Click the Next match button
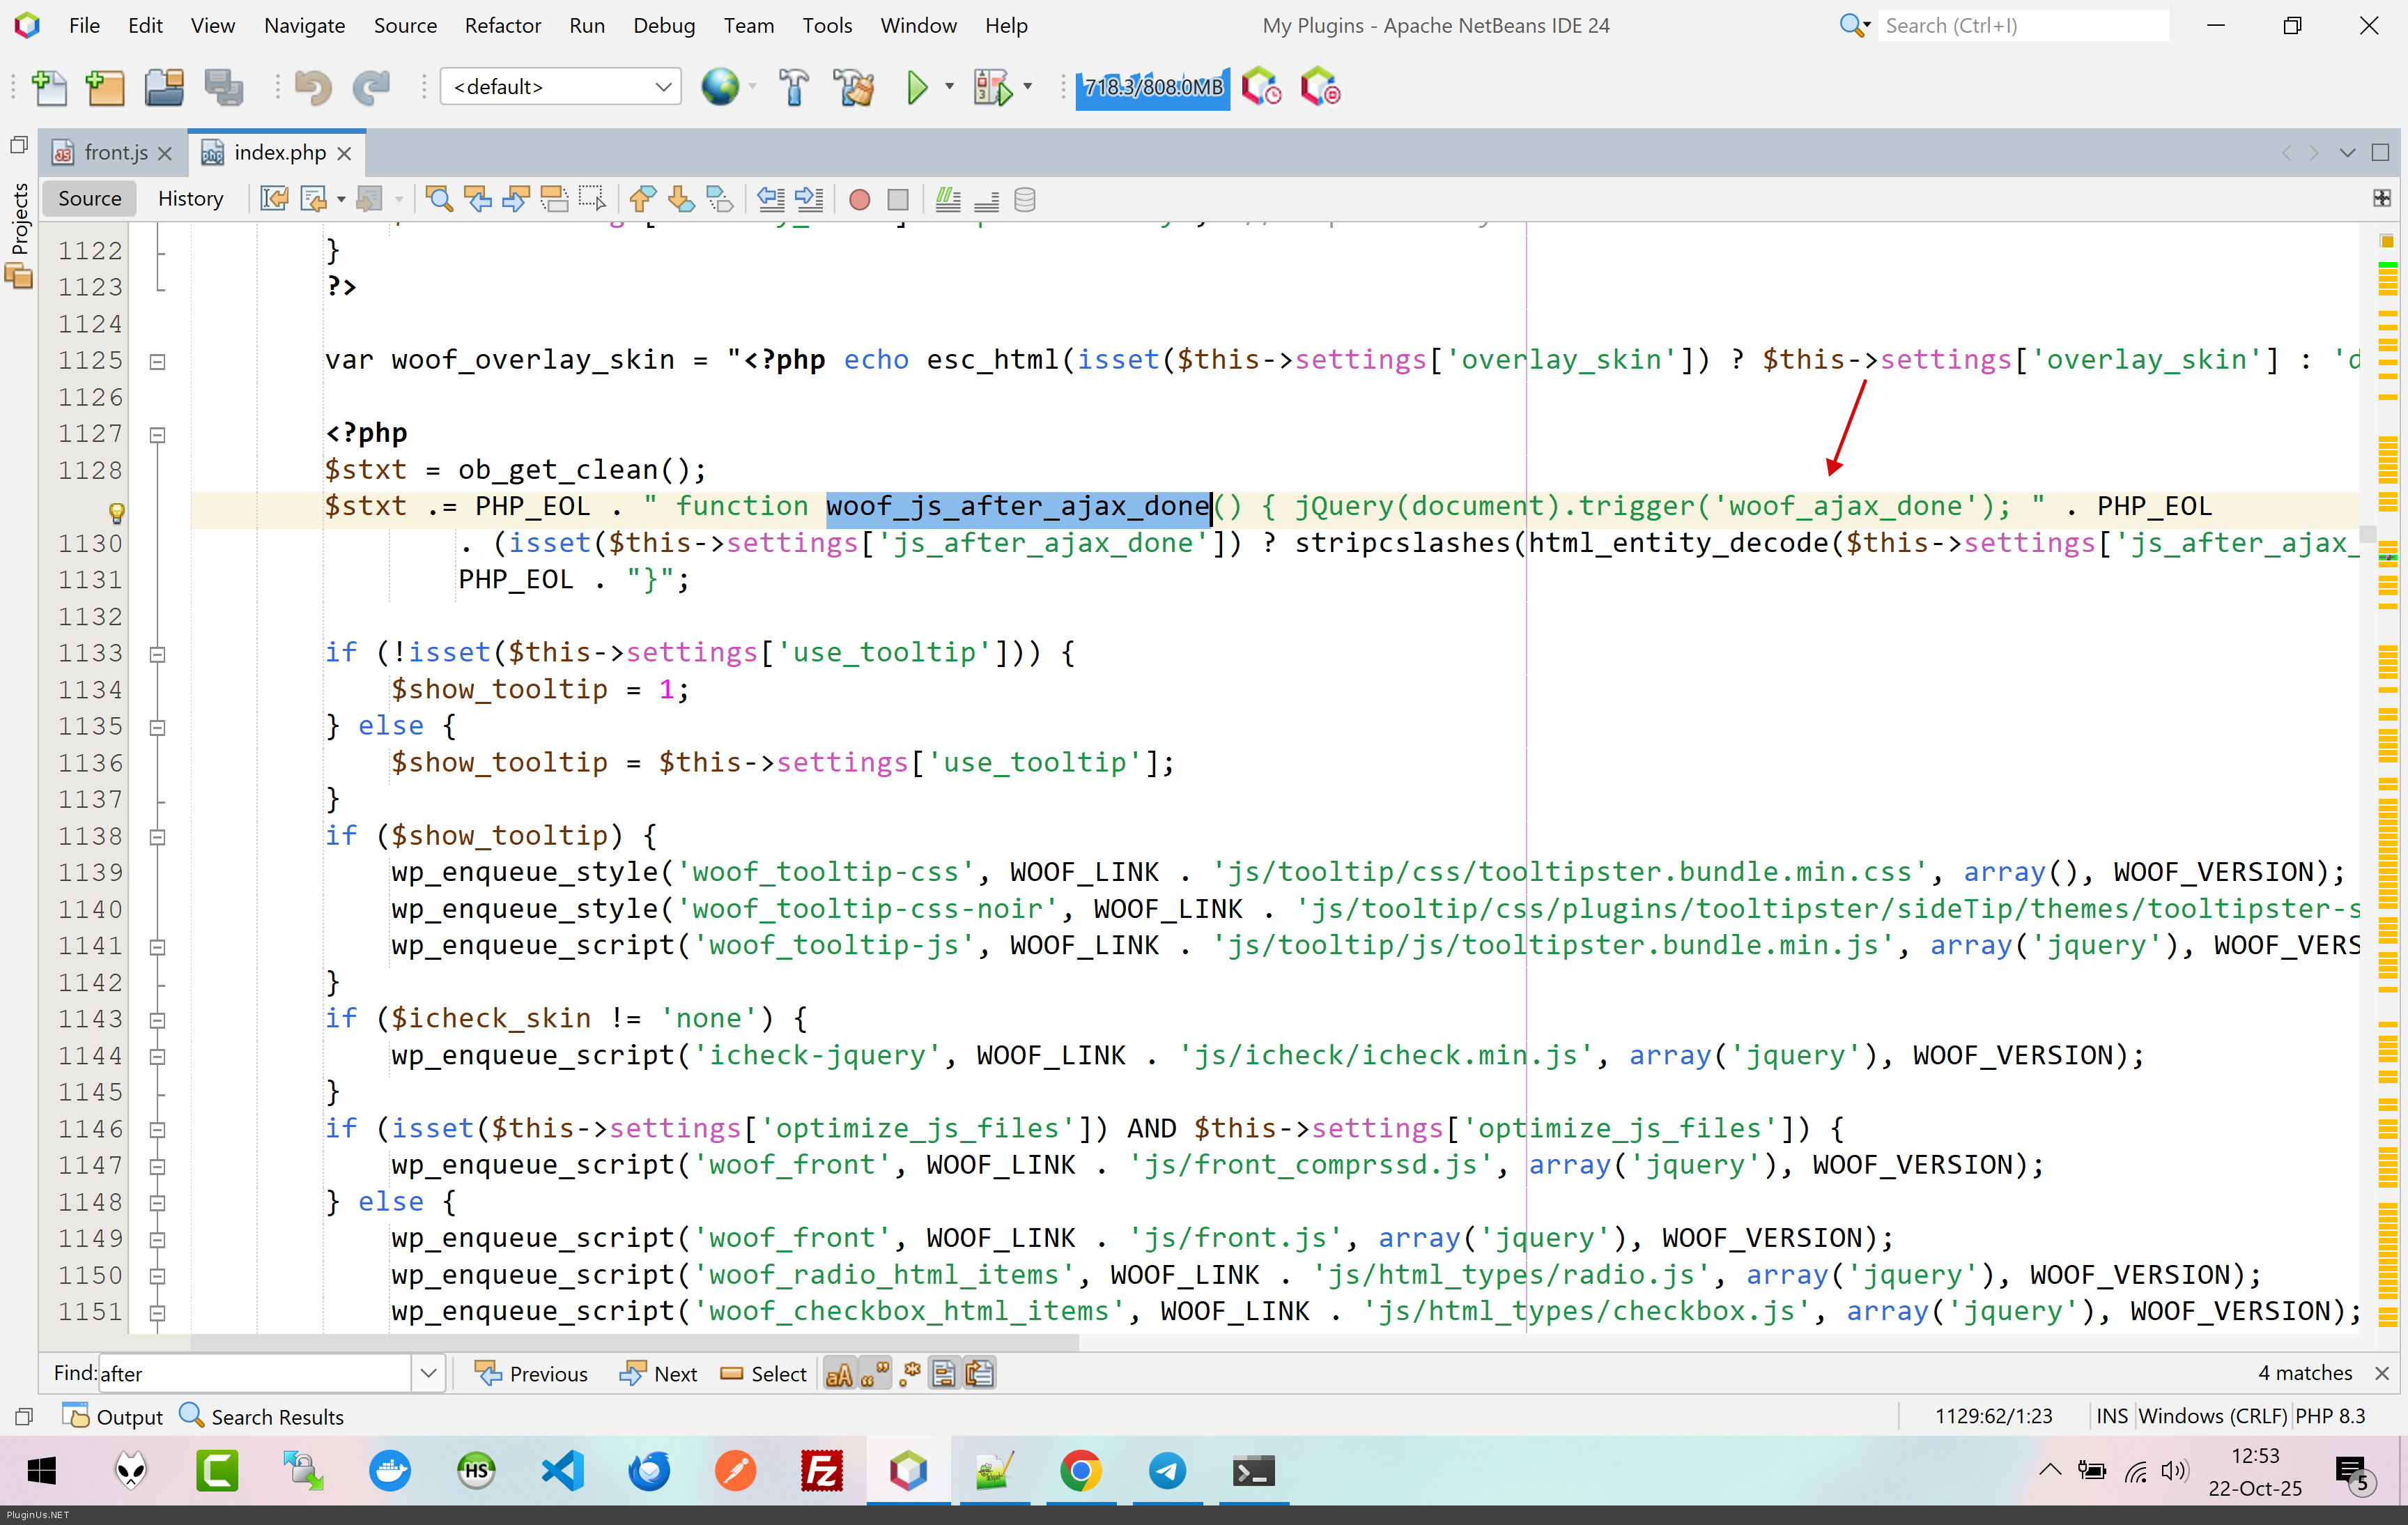This screenshot has height=1525, width=2408. click(x=659, y=1374)
